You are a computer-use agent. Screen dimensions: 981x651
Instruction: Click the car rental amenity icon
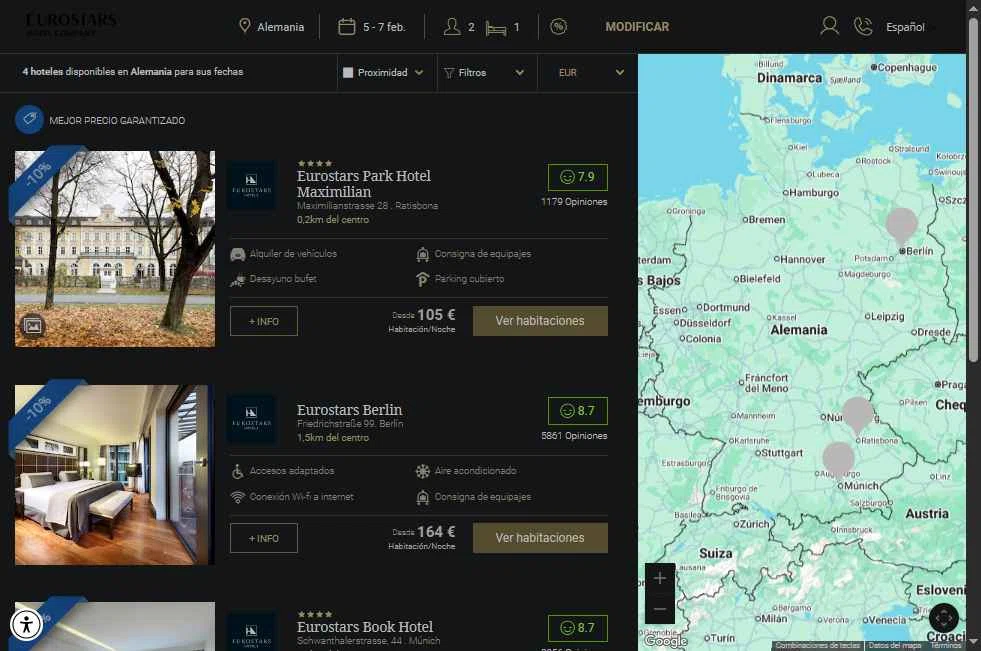[x=238, y=255]
